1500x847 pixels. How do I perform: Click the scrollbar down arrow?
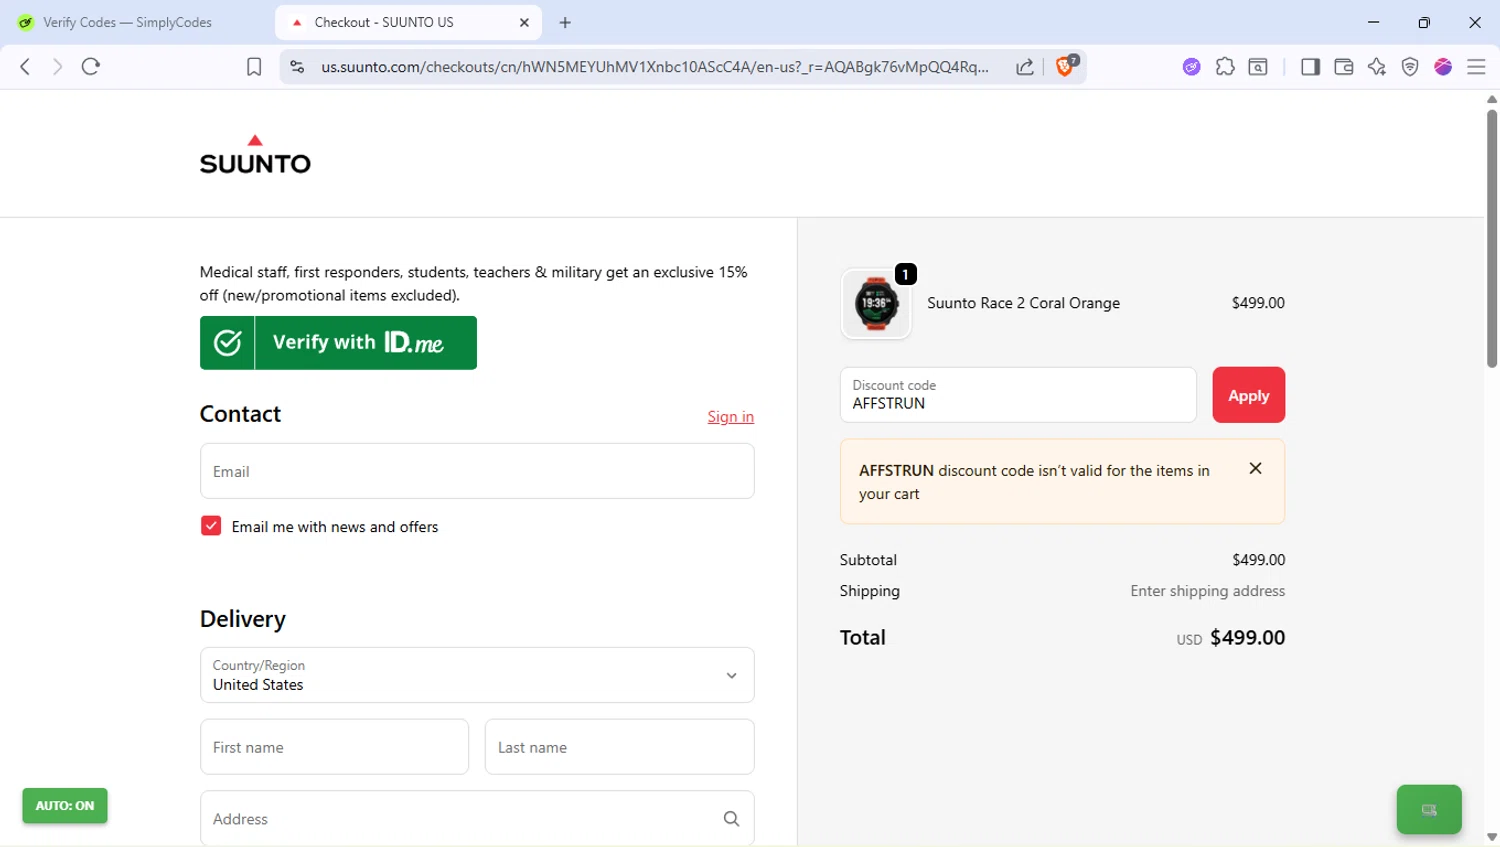click(x=1491, y=838)
